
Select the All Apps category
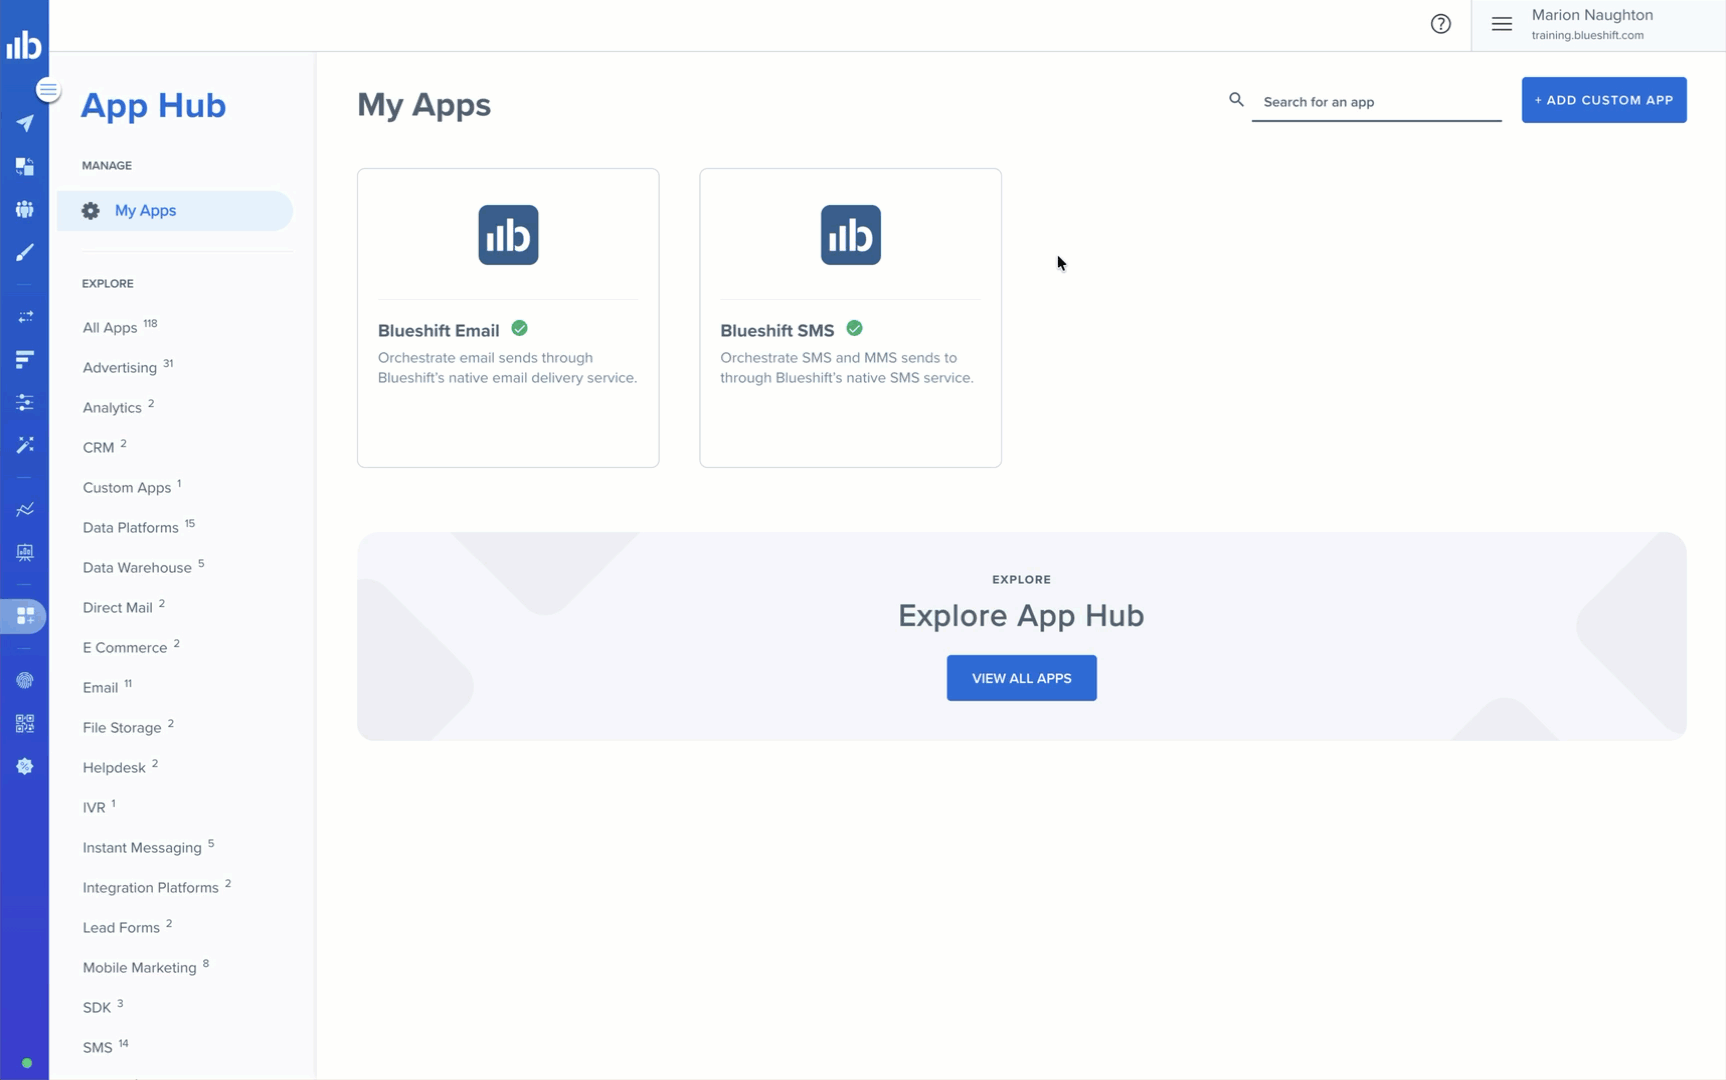click(120, 327)
